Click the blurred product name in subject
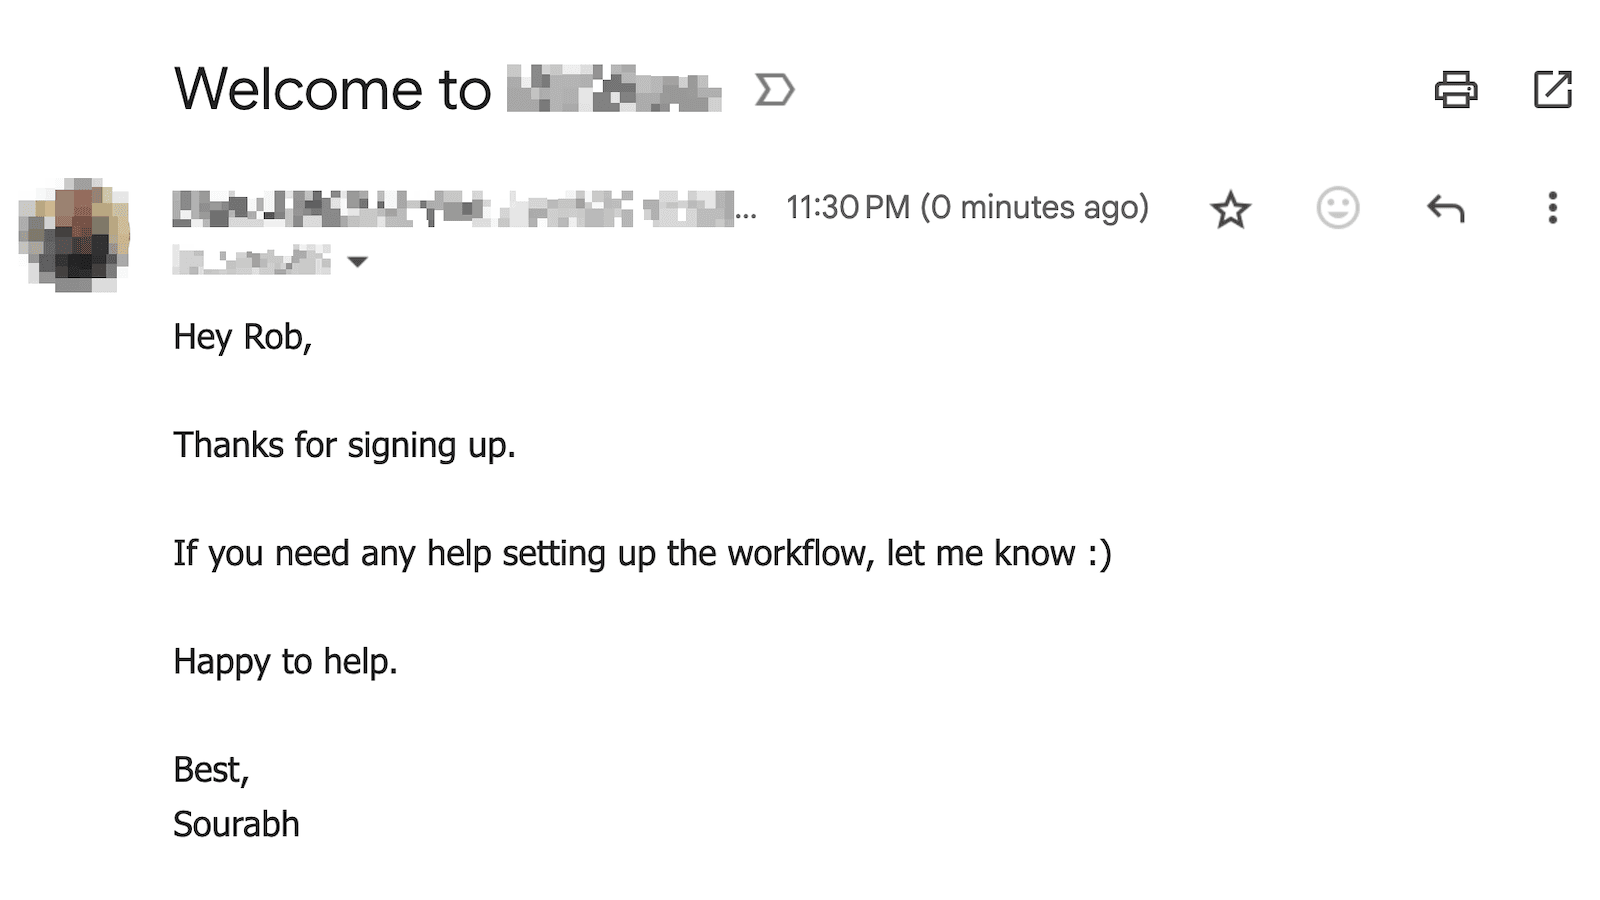This screenshot has height=900, width=1600. pyautogui.click(x=613, y=90)
